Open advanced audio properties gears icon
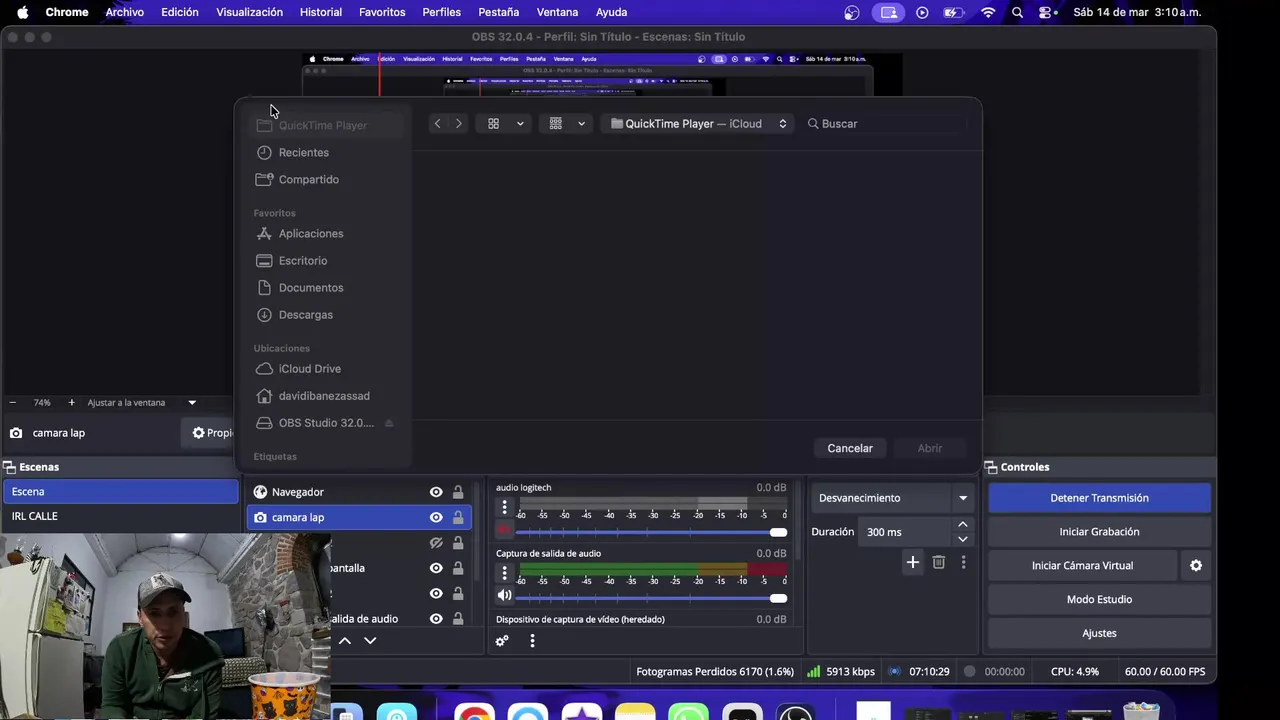The image size is (1280, 720). [x=502, y=641]
